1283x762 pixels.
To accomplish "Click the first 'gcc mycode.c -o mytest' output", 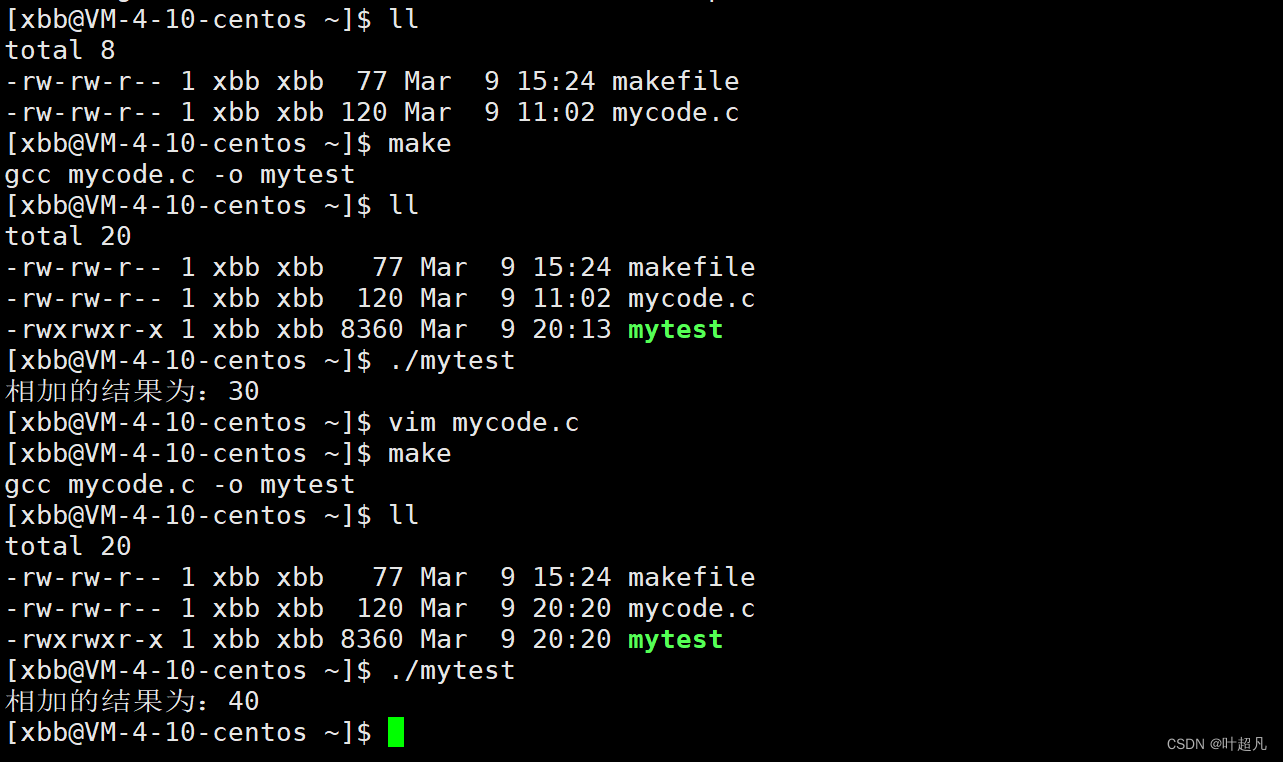I will (180, 175).
